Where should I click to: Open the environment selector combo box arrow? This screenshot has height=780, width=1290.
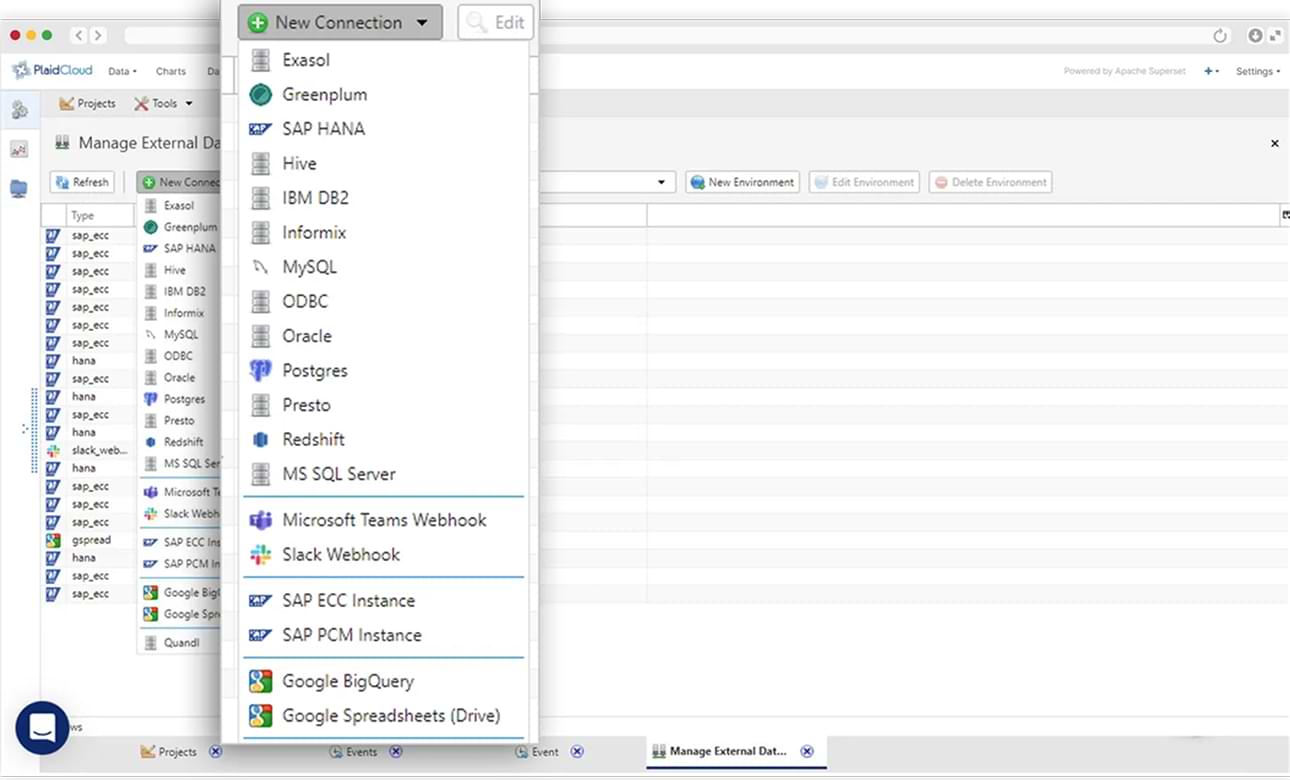coord(661,182)
